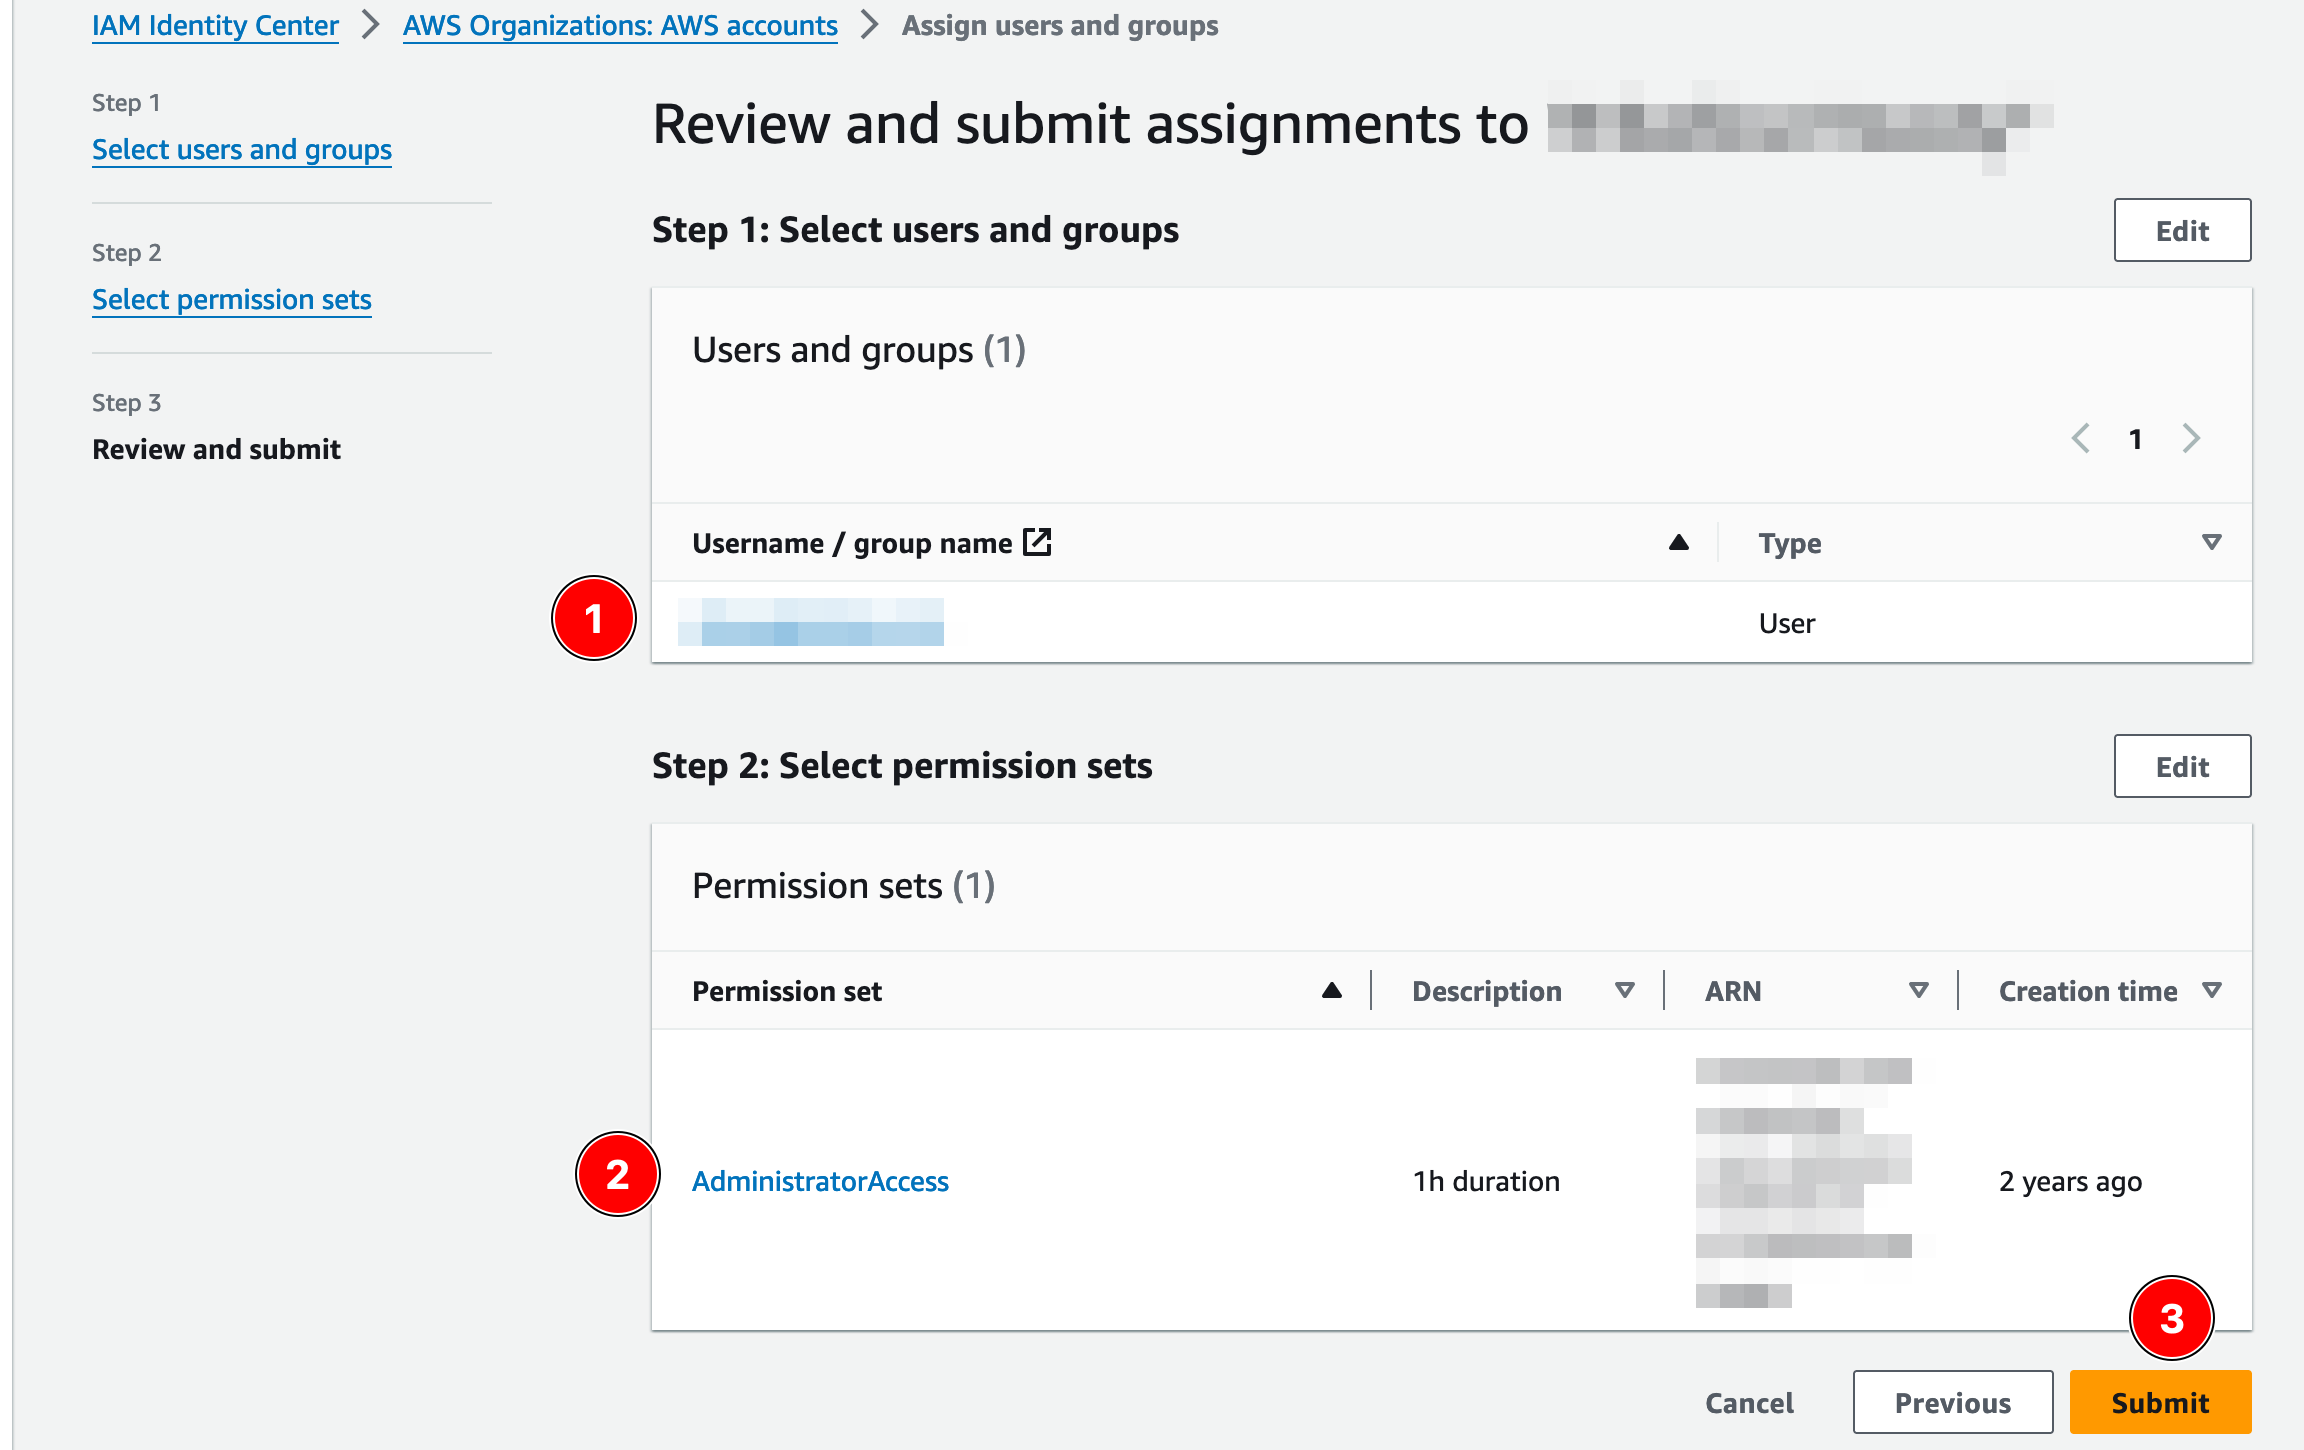
Task: Open IAM Identity Center breadcrumb
Action: (215, 26)
